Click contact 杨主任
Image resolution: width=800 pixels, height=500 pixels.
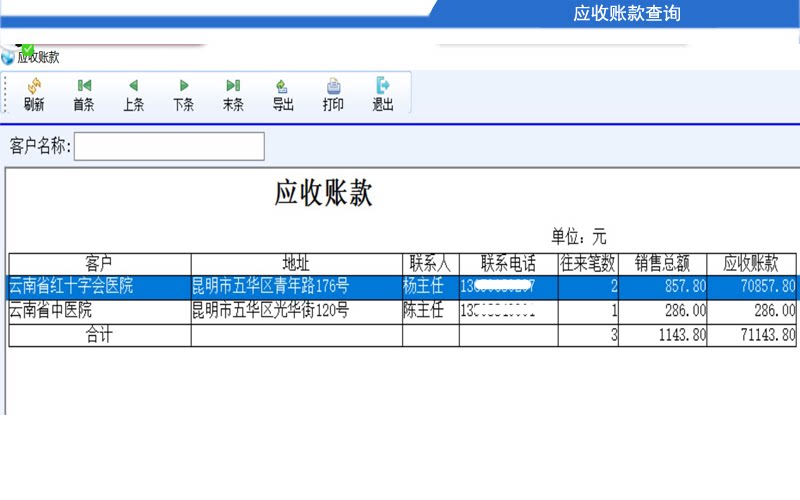click(423, 286)
